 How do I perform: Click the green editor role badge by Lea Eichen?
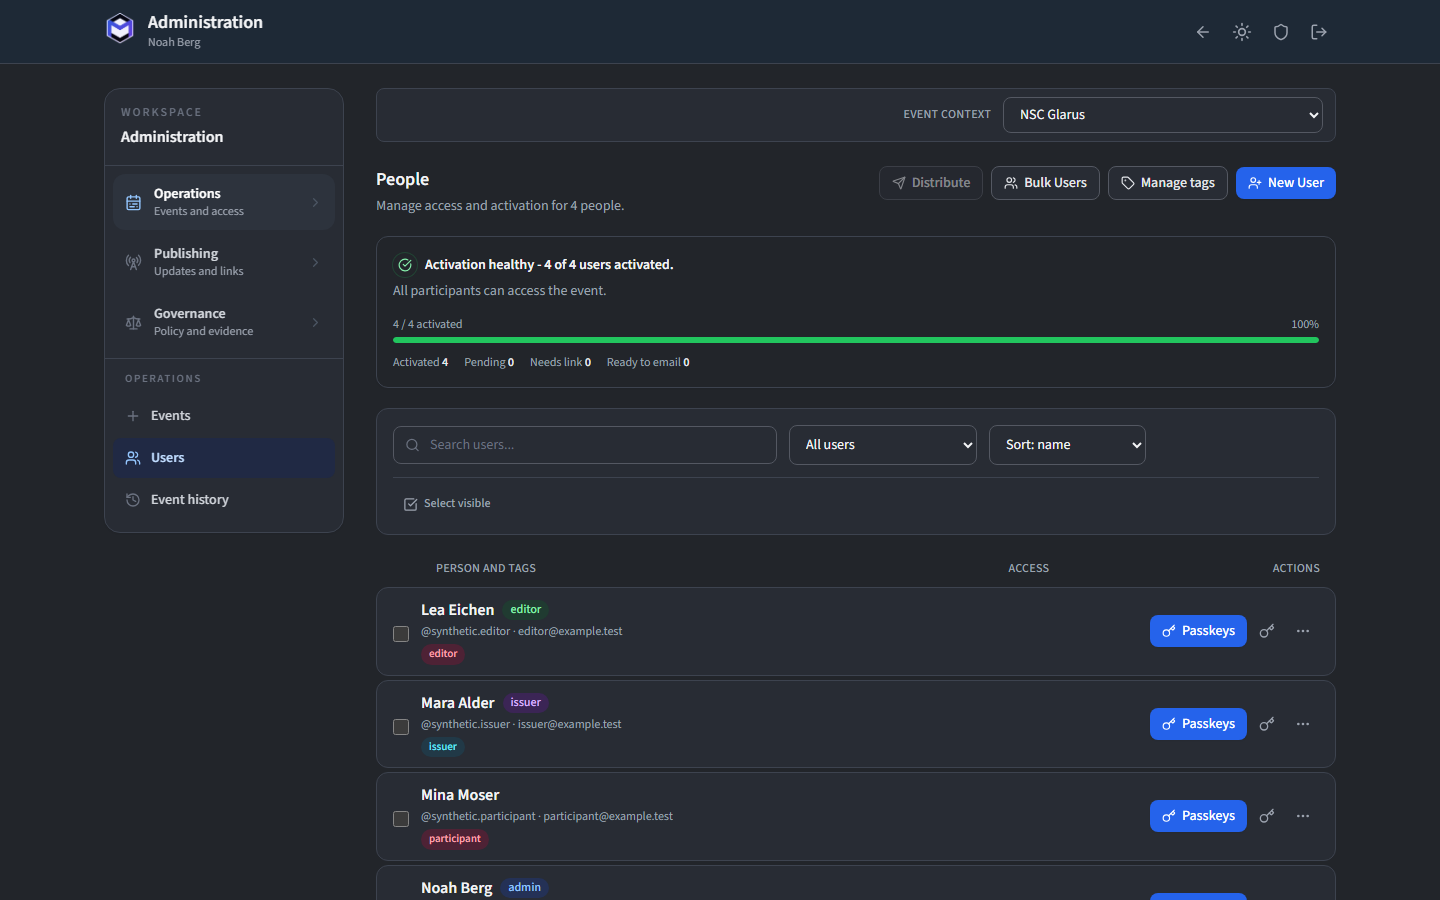526,610
